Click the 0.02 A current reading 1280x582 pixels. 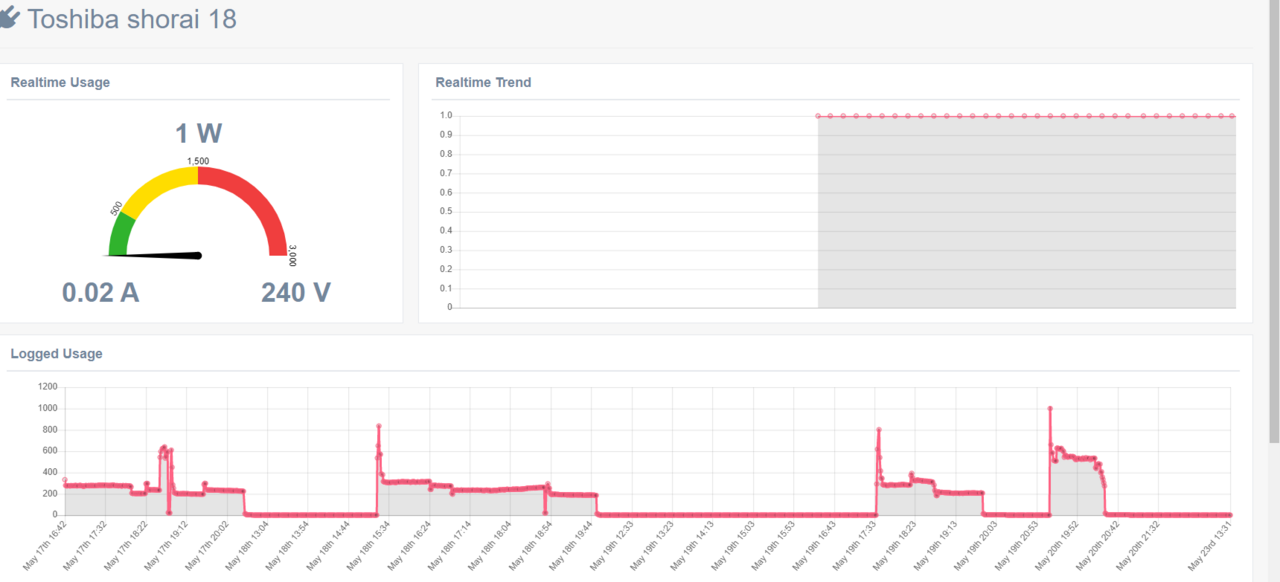click(100, 293)
